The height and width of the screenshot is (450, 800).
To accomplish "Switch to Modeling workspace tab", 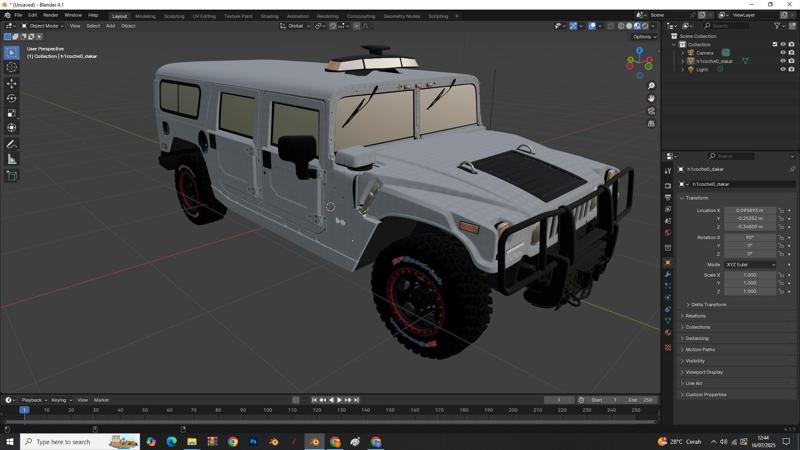I will [145, 16].
